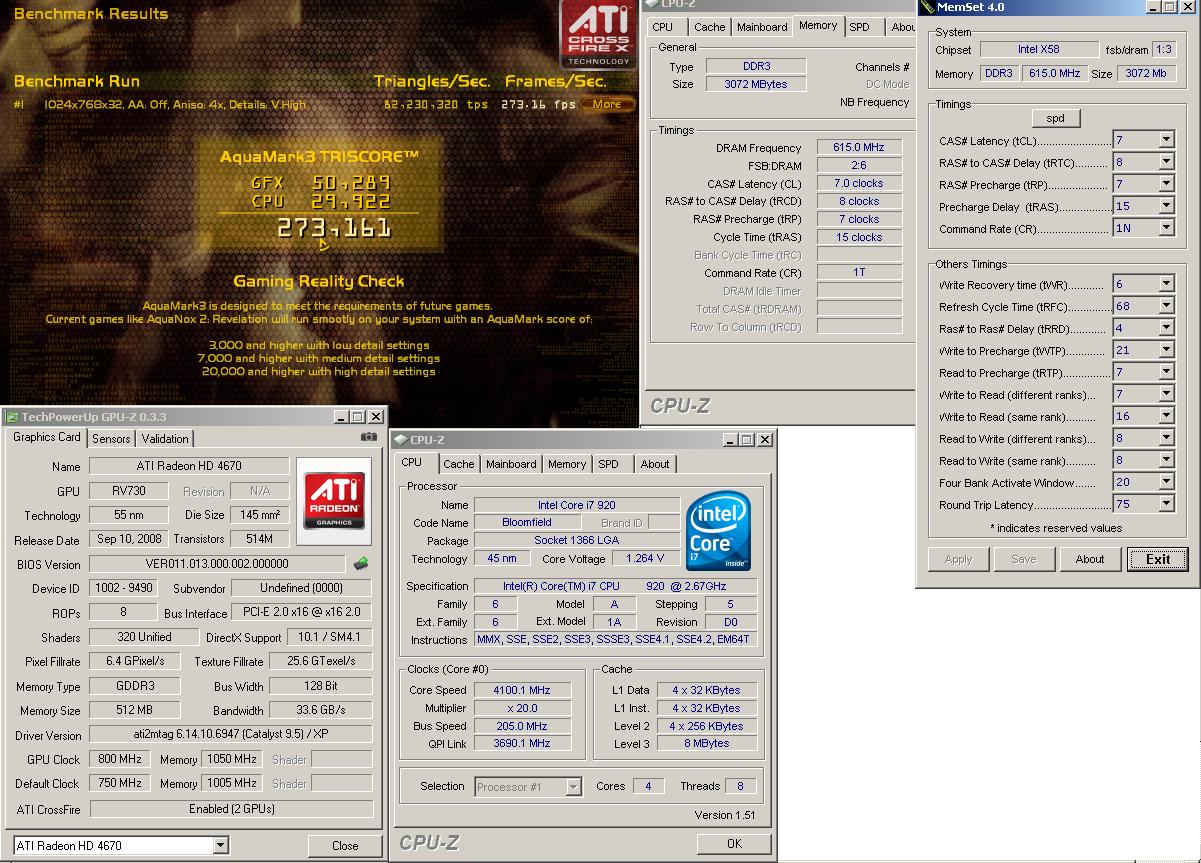Click the AquaMark total score 273,161
Viewport: 1201px width, 863px height.
(333, 229)
